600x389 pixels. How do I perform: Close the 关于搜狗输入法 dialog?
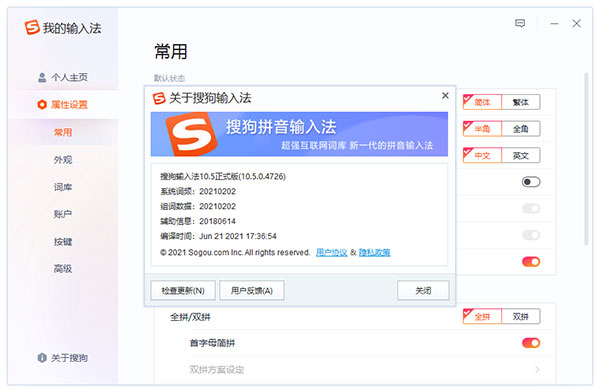pos(445,96)
